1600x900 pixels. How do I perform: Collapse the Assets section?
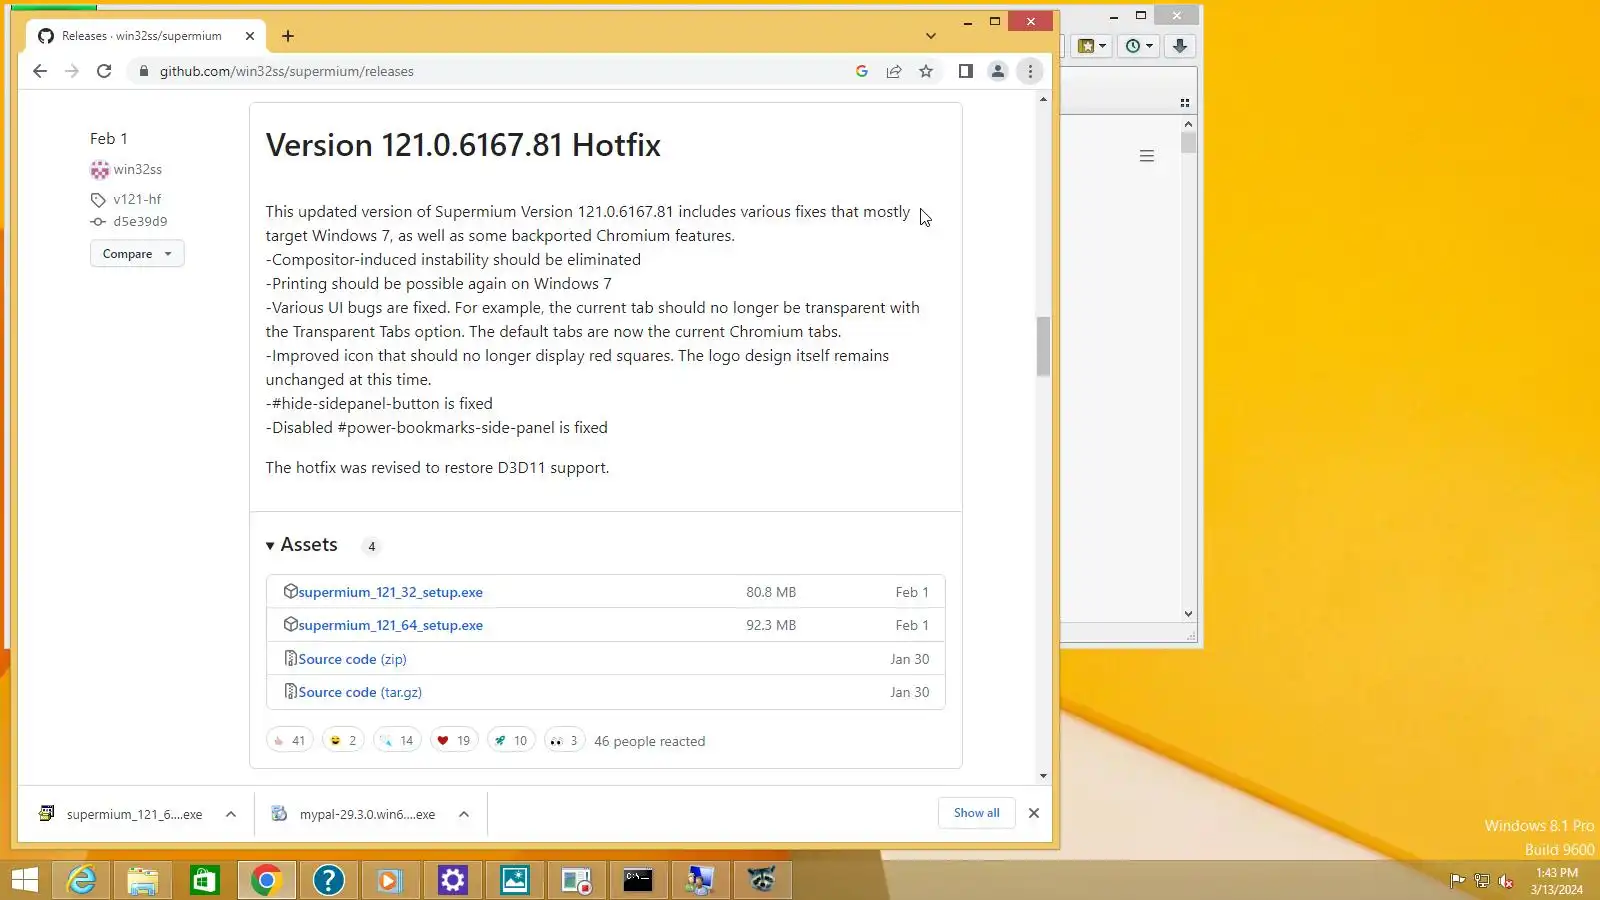point(302,545)
